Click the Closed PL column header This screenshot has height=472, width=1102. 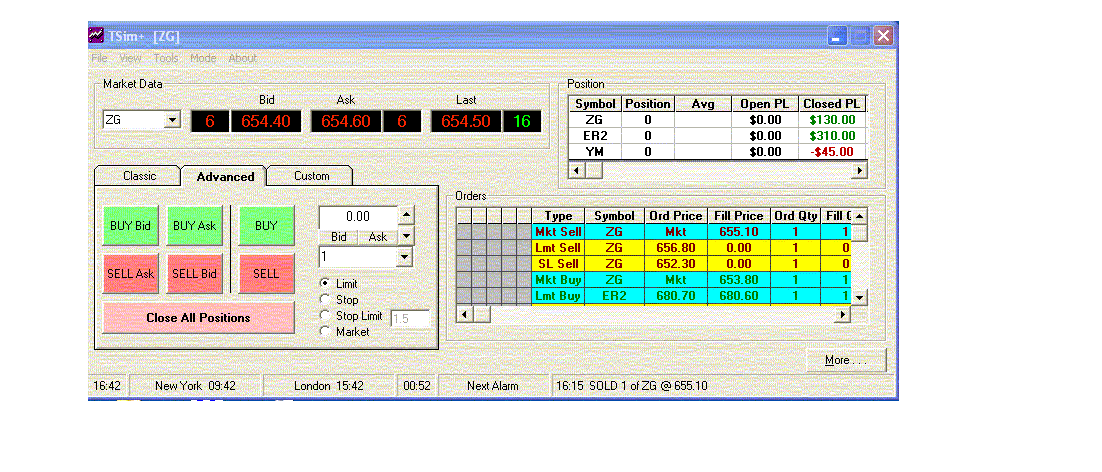832,104
